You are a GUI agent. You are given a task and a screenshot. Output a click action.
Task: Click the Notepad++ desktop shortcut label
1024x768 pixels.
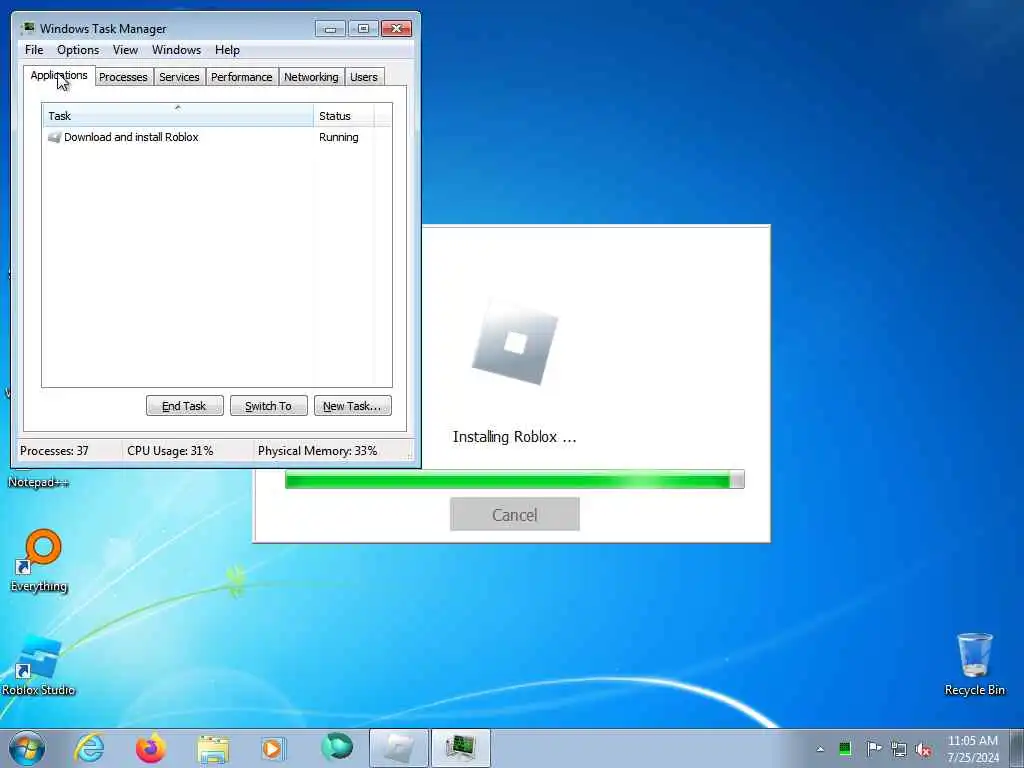click(38, 483)
